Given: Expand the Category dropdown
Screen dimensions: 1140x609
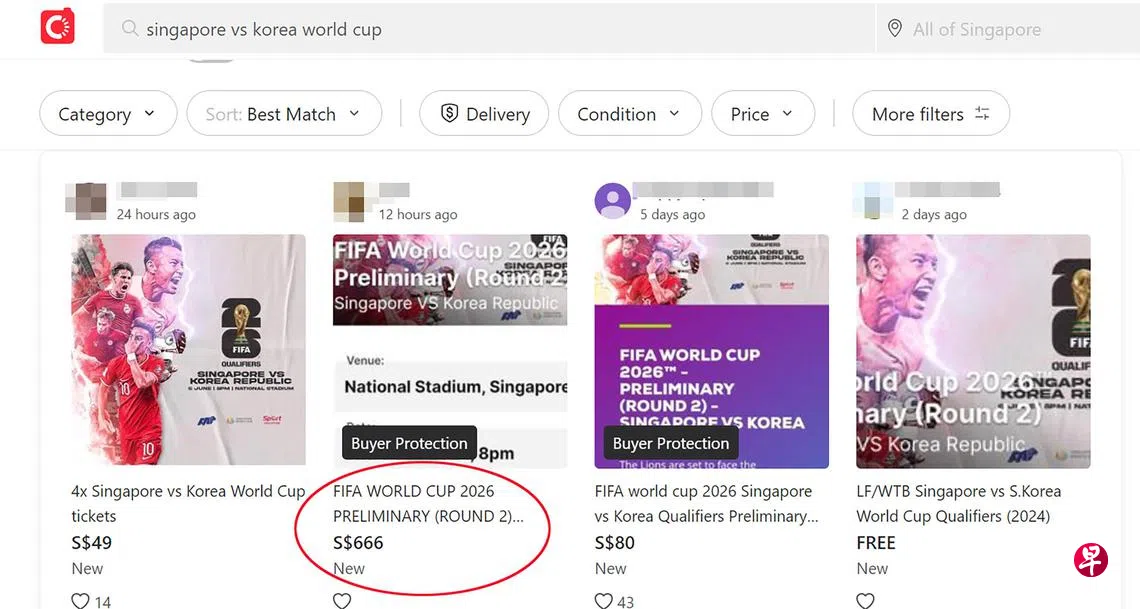Looking at the screenshot, I should [x=108, y=114].
